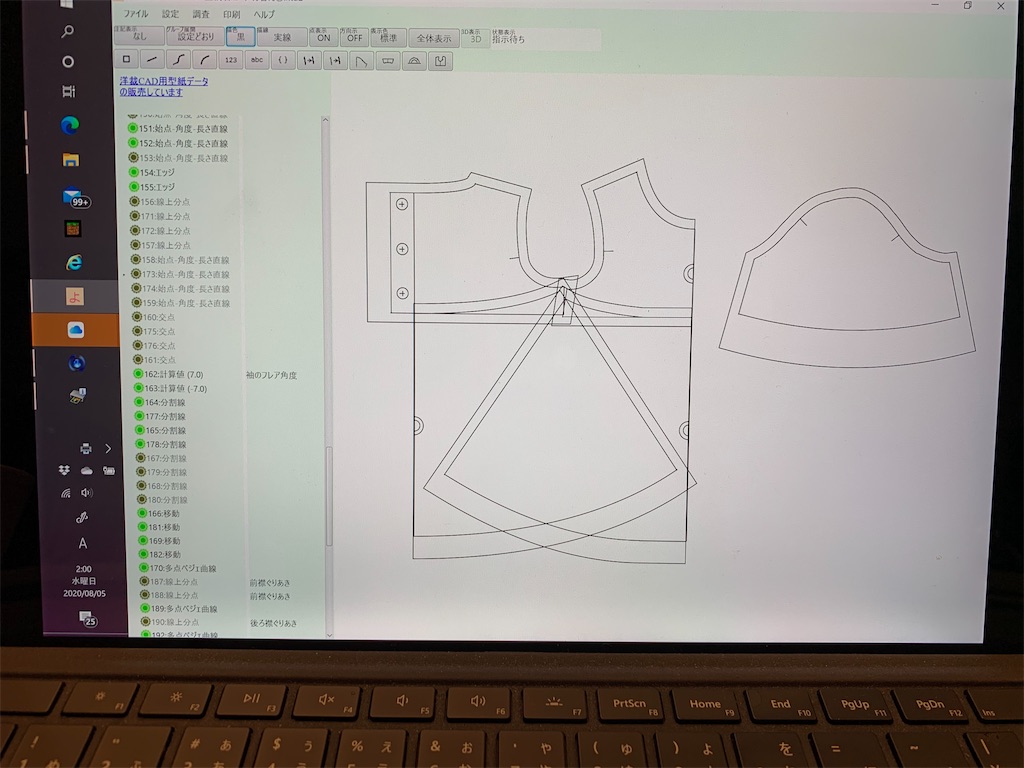
Task: Toggle the circle of row 160:交点
Action: click(136, 317)
